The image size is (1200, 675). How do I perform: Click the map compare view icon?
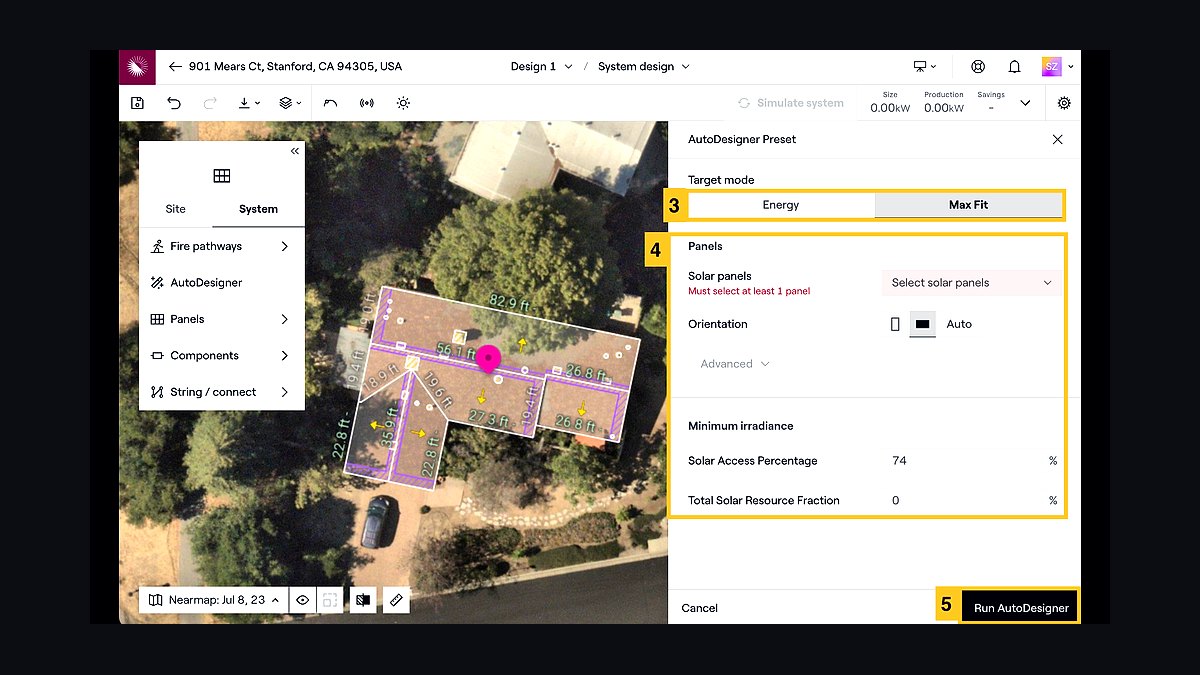tap(363, 600)
